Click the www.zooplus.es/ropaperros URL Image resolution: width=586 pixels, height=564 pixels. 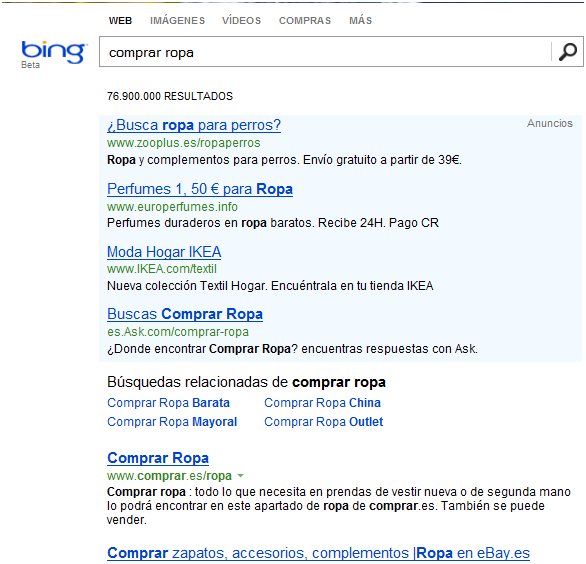tap(183, 143)
